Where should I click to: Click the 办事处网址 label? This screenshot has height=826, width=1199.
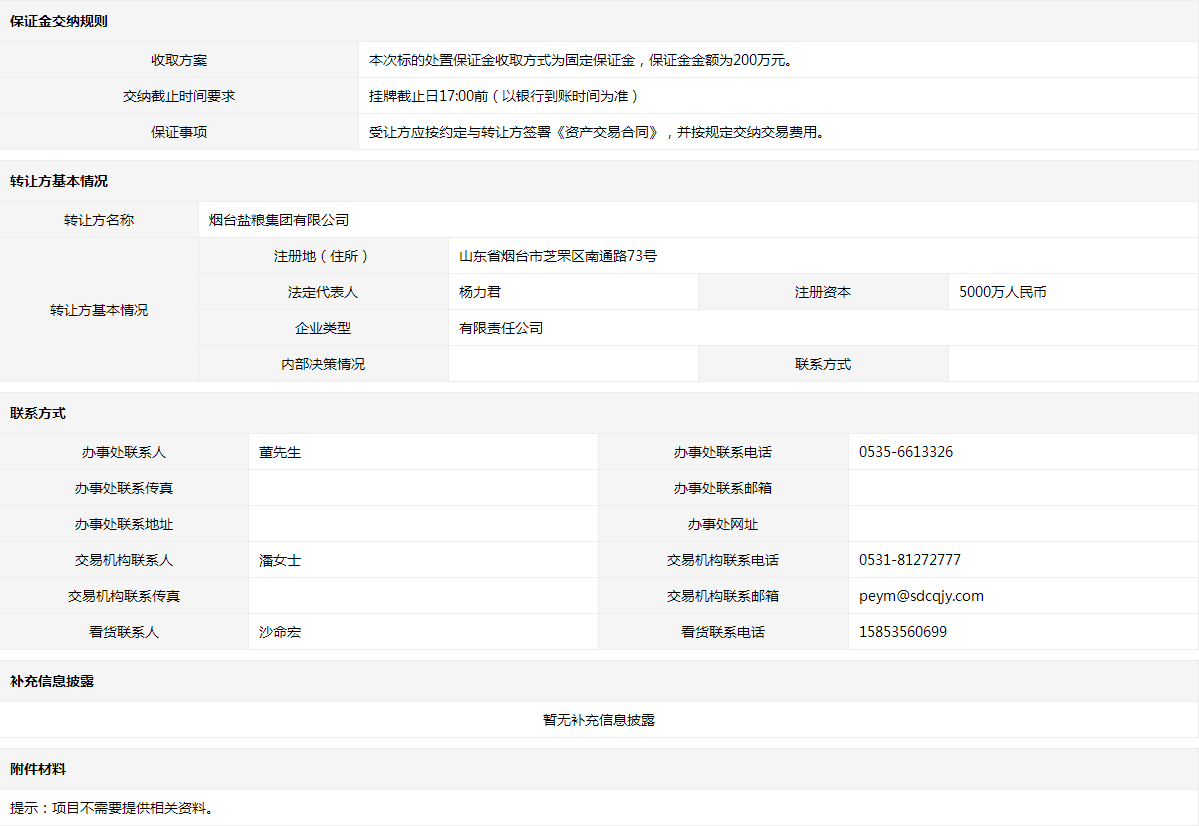coord(723,524)
